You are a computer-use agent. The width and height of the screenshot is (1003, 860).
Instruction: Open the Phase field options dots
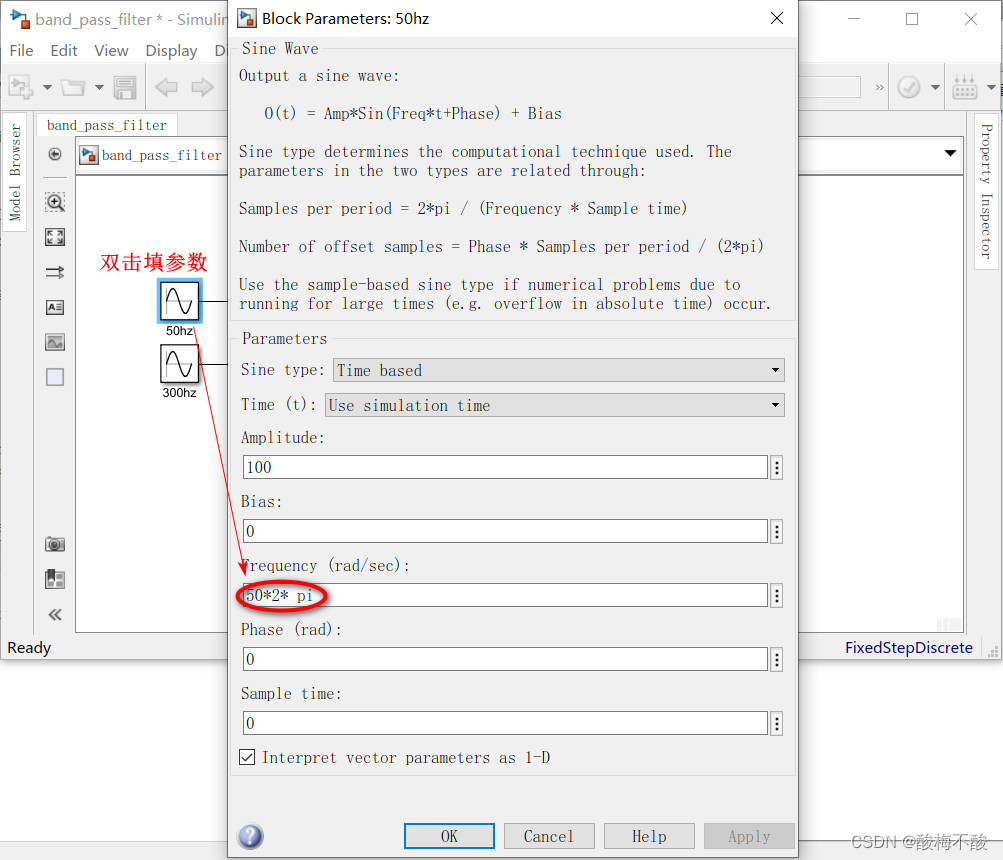[777, 660]
